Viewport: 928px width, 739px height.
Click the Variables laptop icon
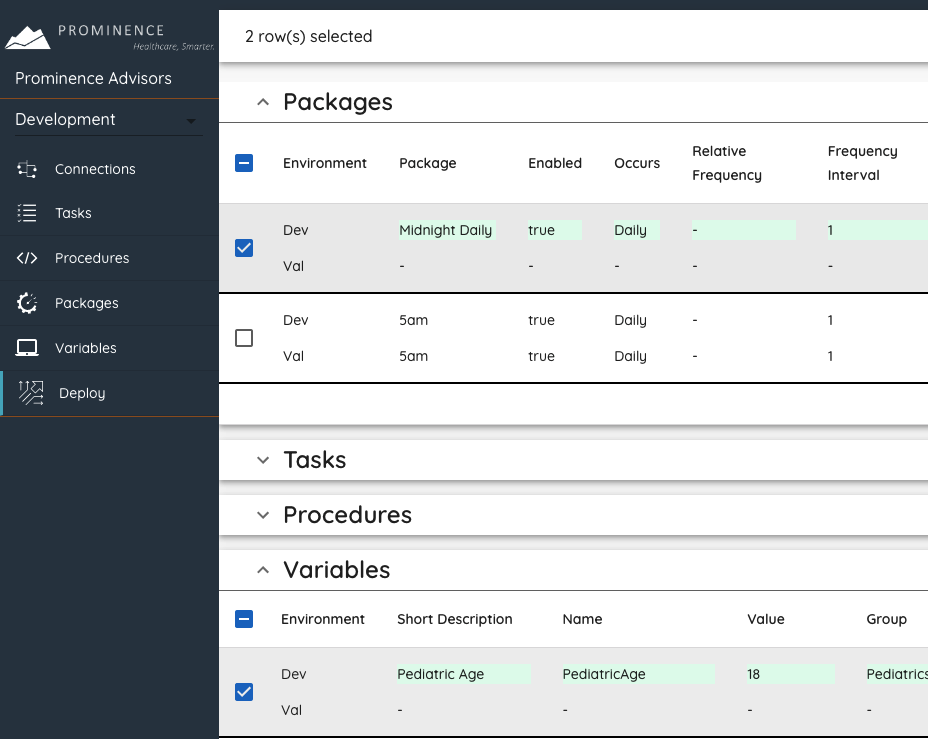27,348
